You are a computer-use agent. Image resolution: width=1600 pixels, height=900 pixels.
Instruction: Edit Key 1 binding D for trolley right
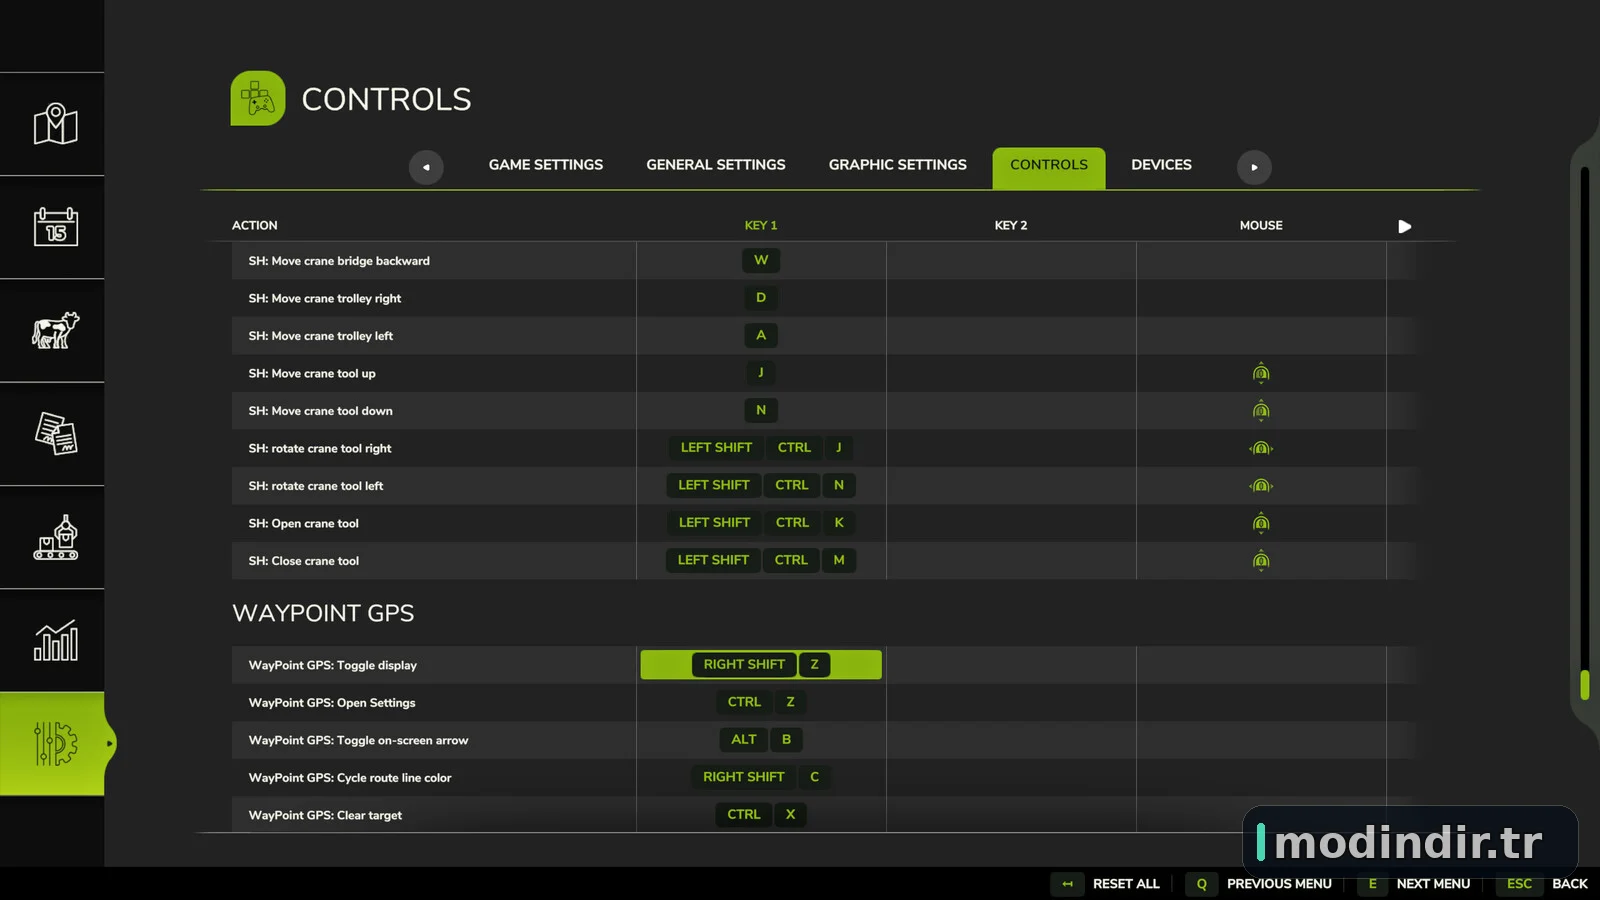[x=761, y=298]
